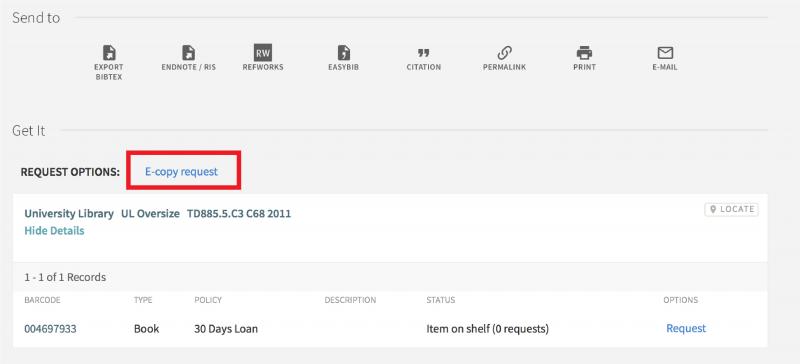Click the 'REQUEST OPTIONS:' label
Image resolution: width=800 pixels, height=364 pixels.
[70, 172]
